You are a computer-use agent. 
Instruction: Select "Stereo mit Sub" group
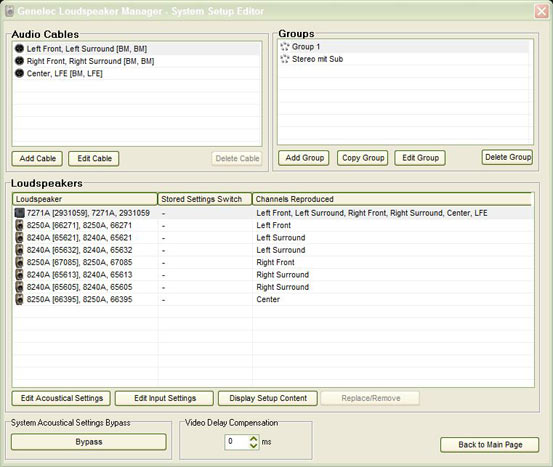(405, 59)
